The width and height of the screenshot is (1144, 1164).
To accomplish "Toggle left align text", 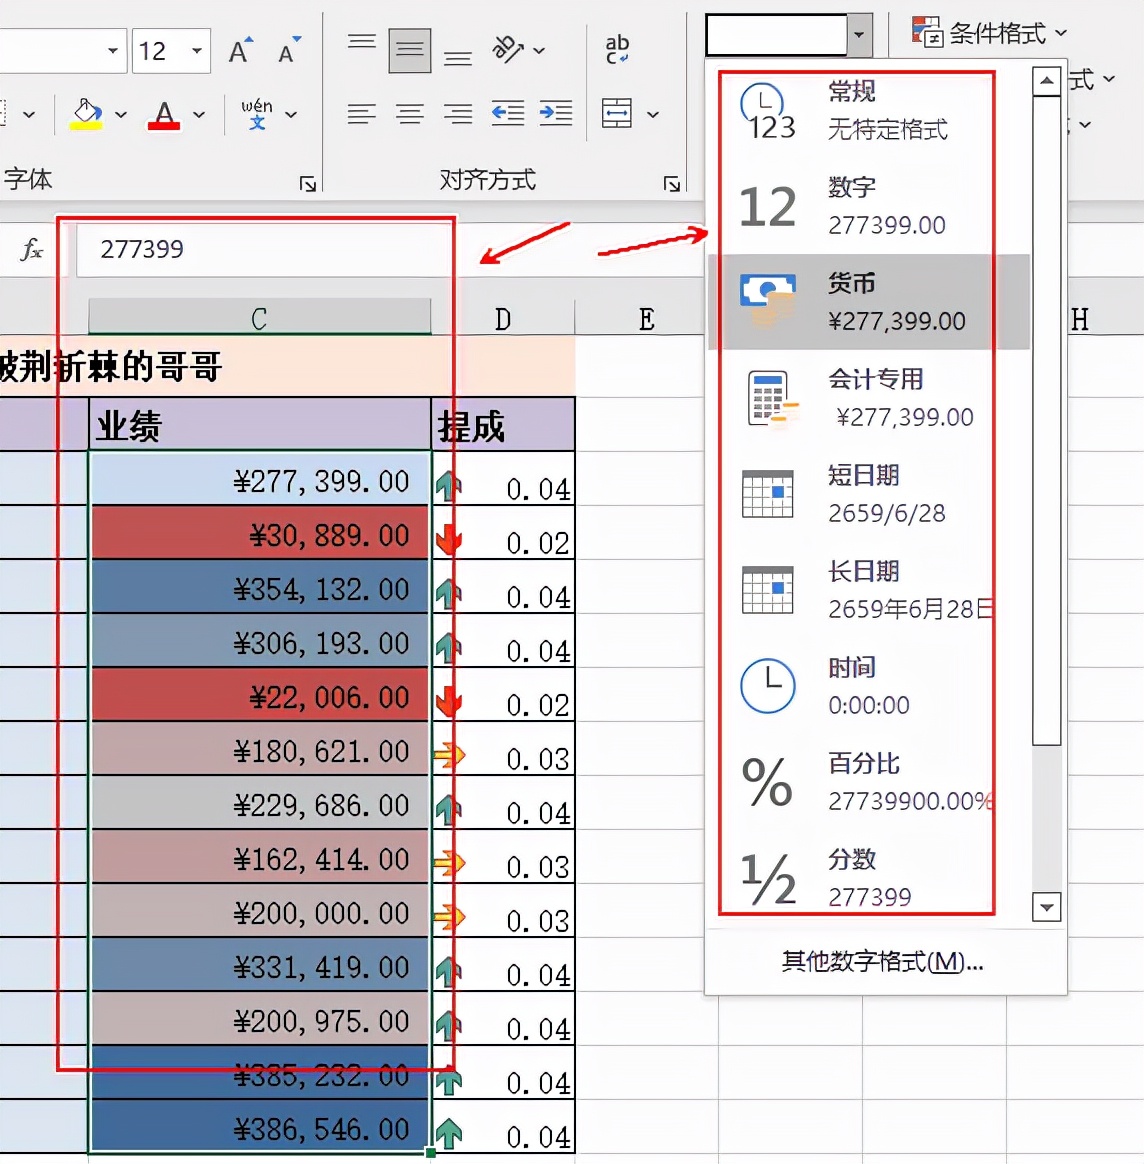I will [x=363, y=113].
